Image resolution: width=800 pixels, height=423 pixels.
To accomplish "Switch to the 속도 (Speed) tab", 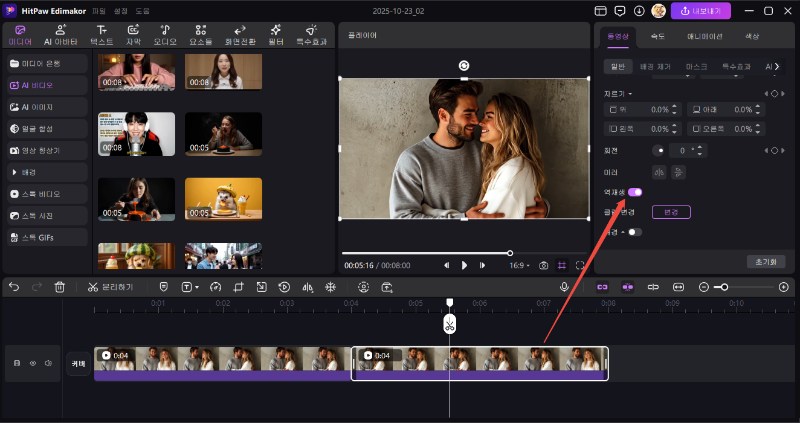I will click(x=657, y=36).
